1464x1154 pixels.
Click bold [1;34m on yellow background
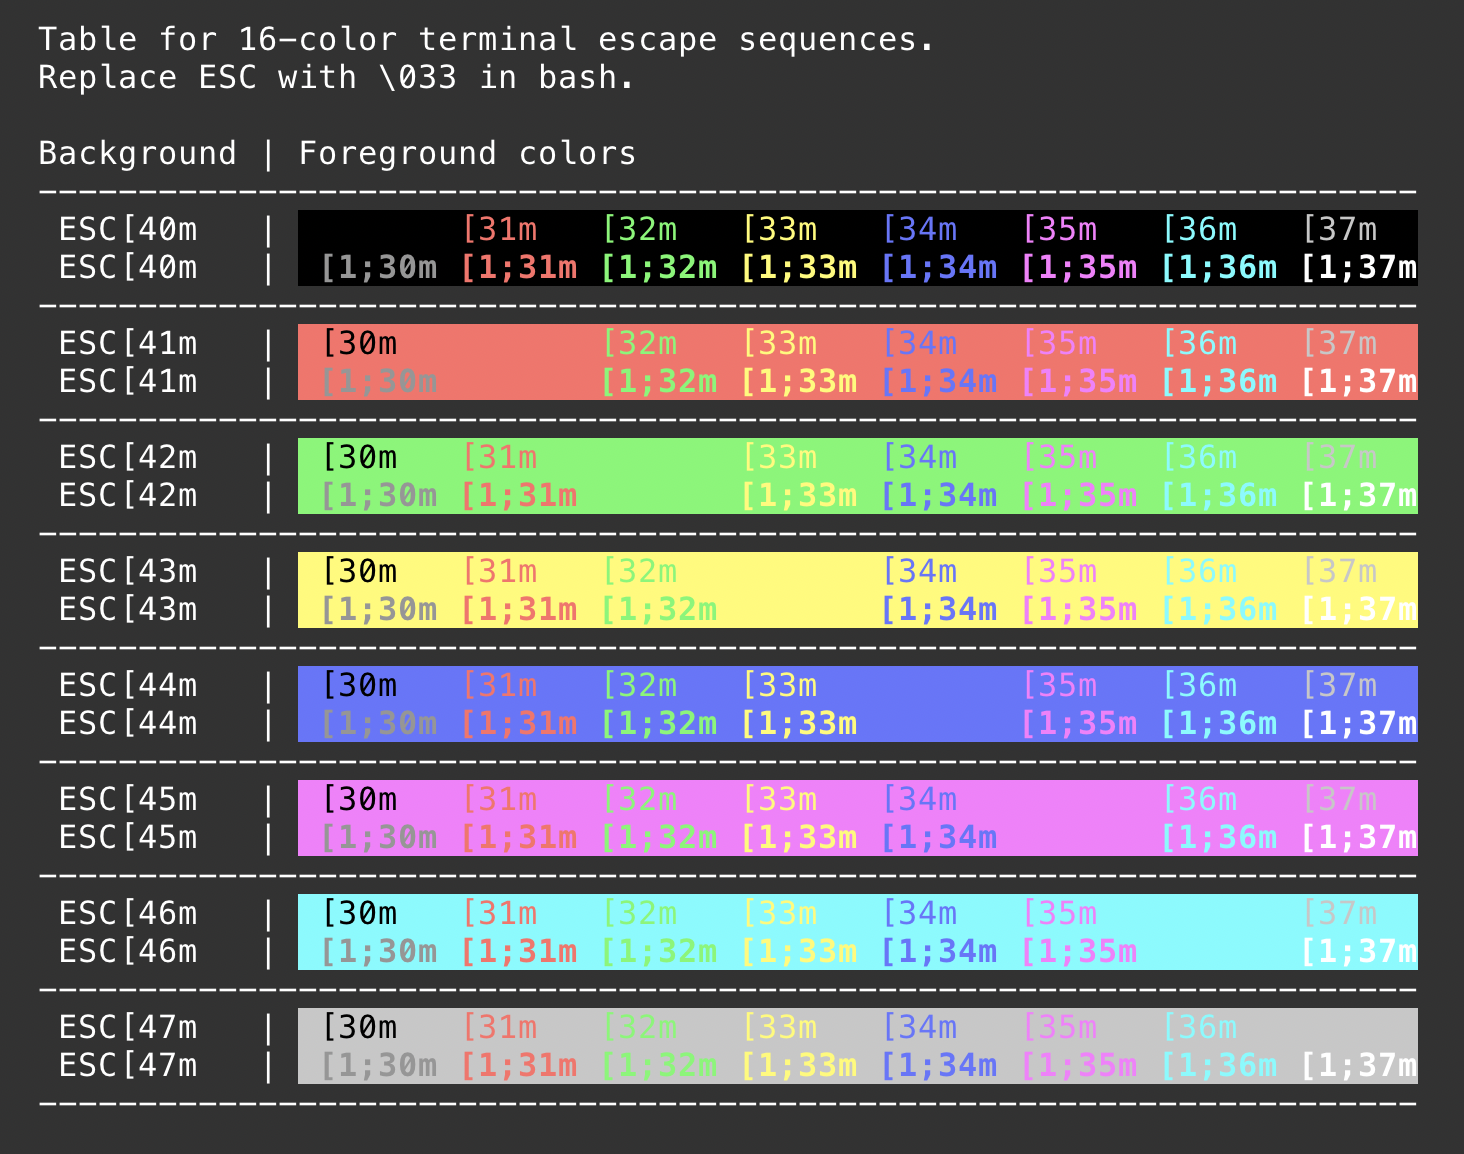coord(938,610)
